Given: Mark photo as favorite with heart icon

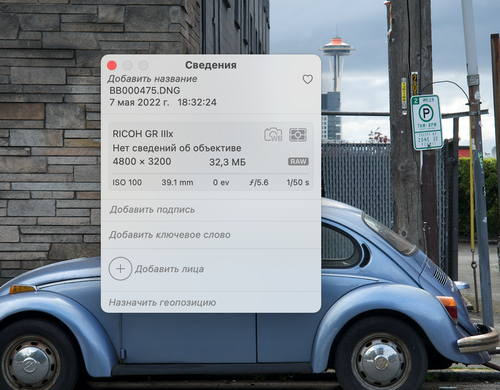Looking at the screenshot, I should [307, 79].
